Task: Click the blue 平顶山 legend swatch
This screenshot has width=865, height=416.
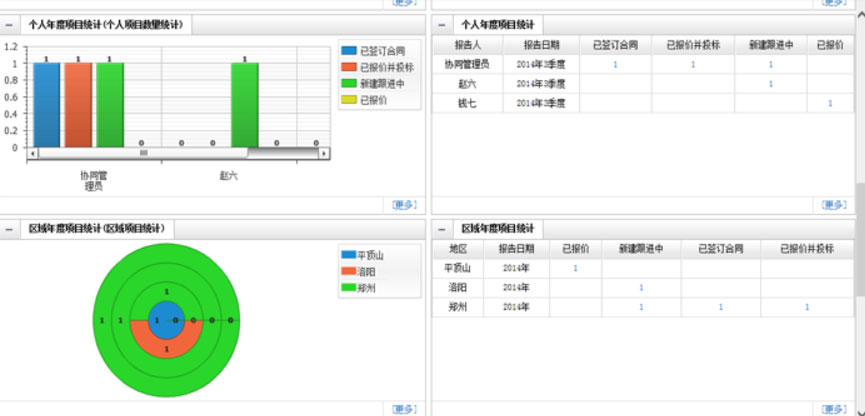Action: click(348, 255)
